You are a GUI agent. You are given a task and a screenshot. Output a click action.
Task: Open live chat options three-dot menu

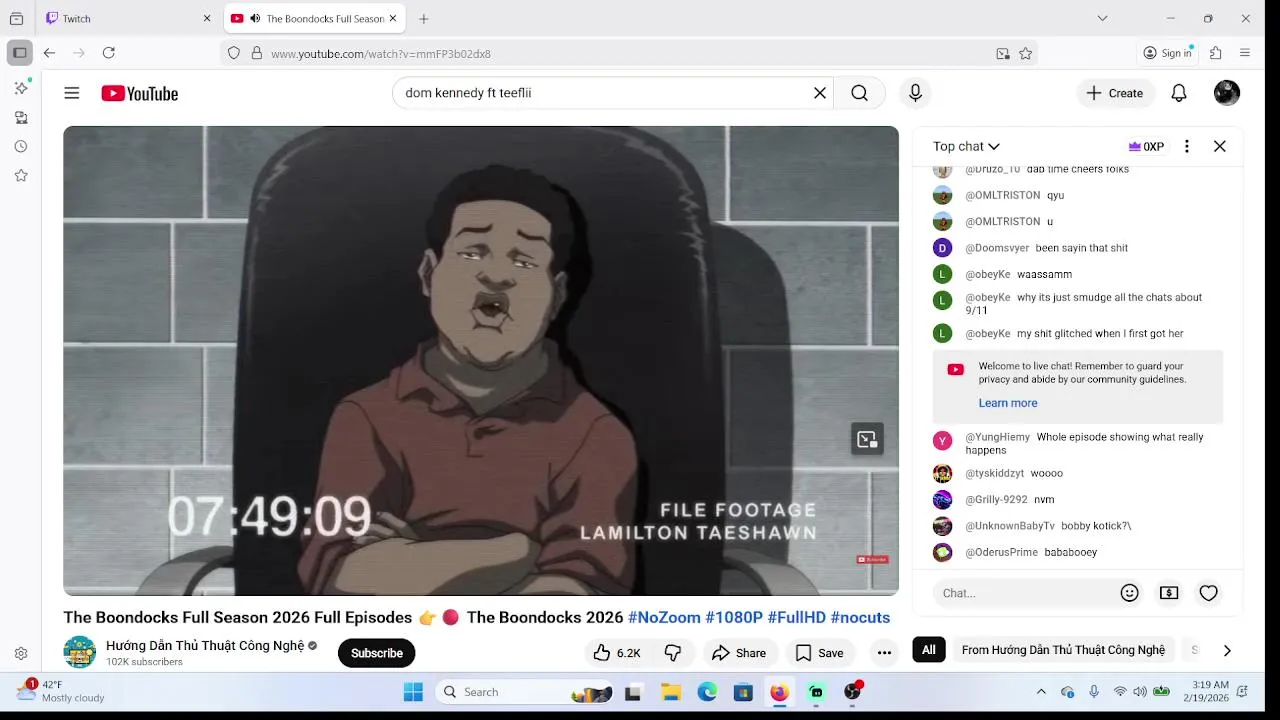1187,146
